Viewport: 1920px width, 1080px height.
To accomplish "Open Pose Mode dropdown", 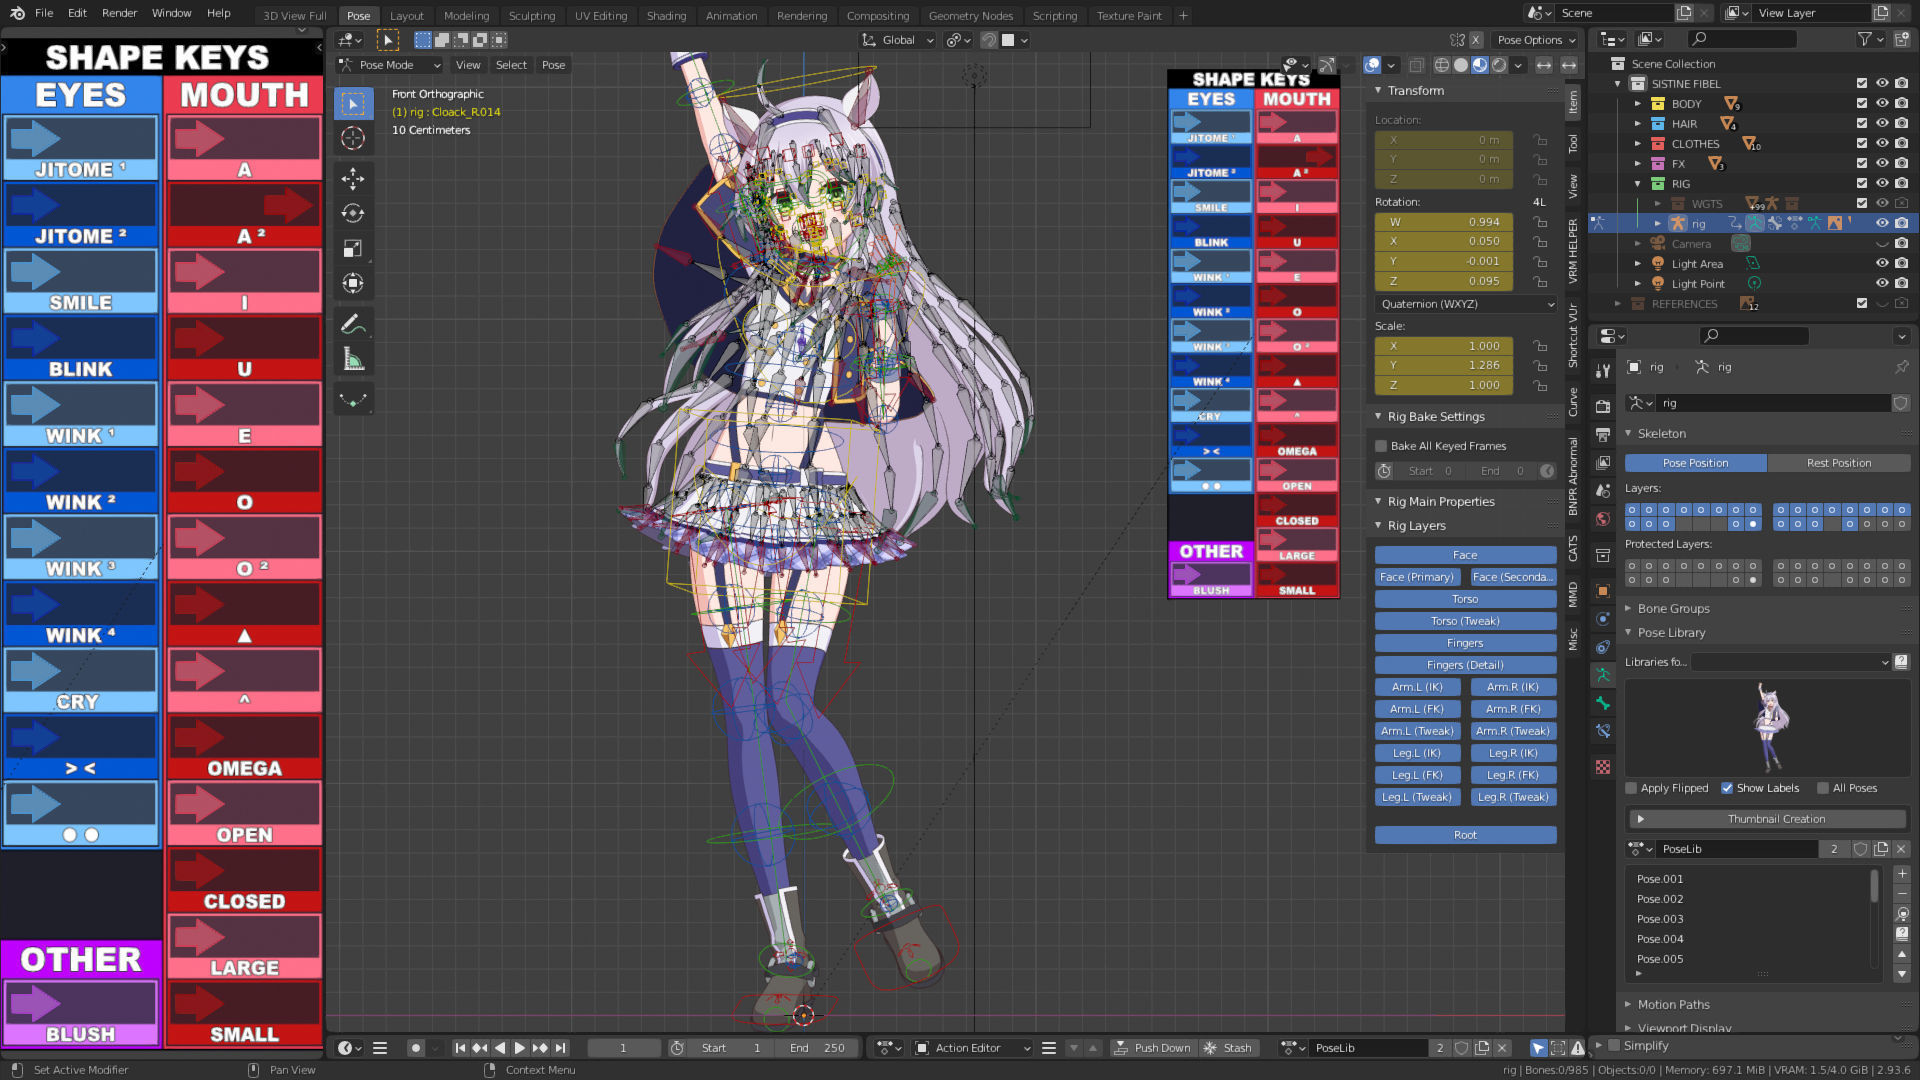I will [390, 65].
